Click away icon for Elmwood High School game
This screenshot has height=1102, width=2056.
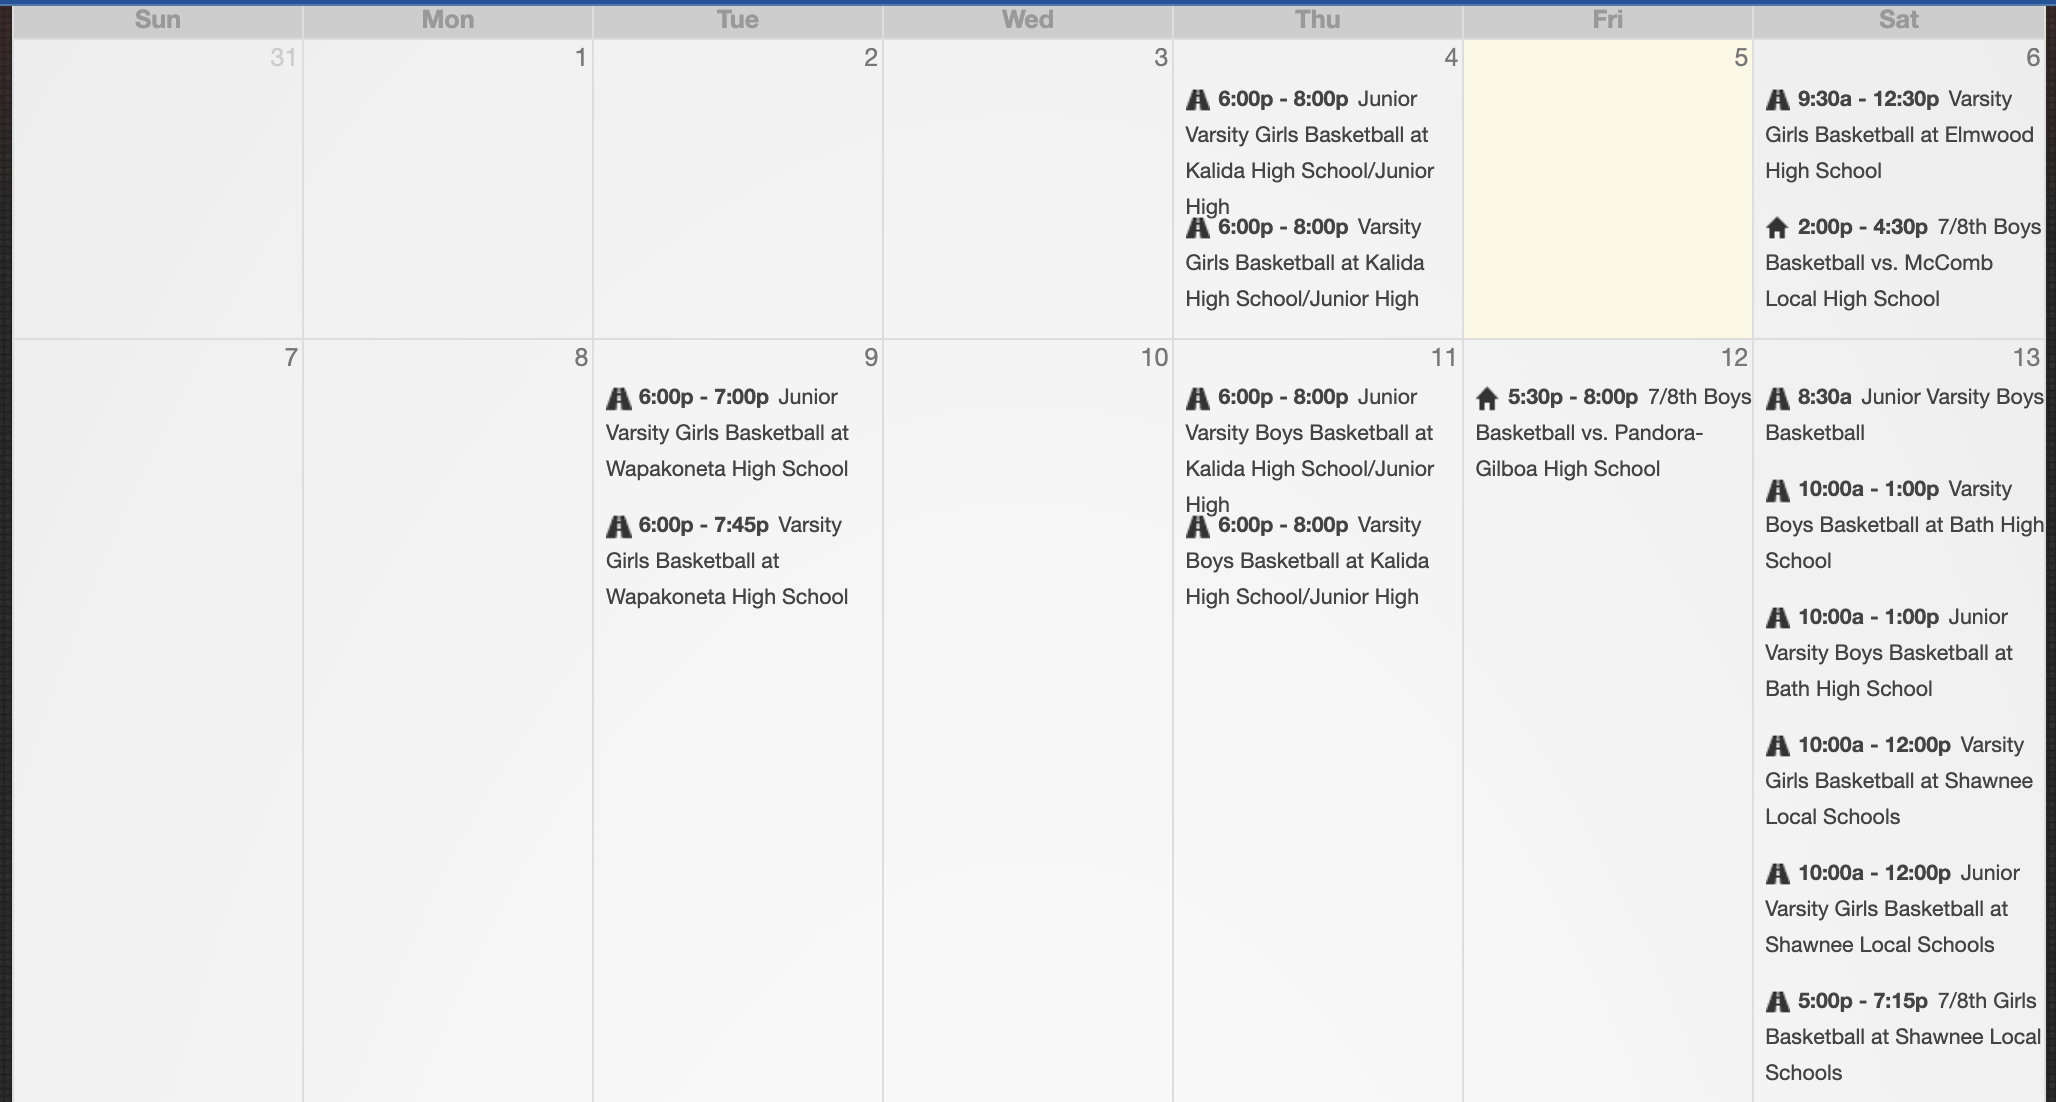1777,100
